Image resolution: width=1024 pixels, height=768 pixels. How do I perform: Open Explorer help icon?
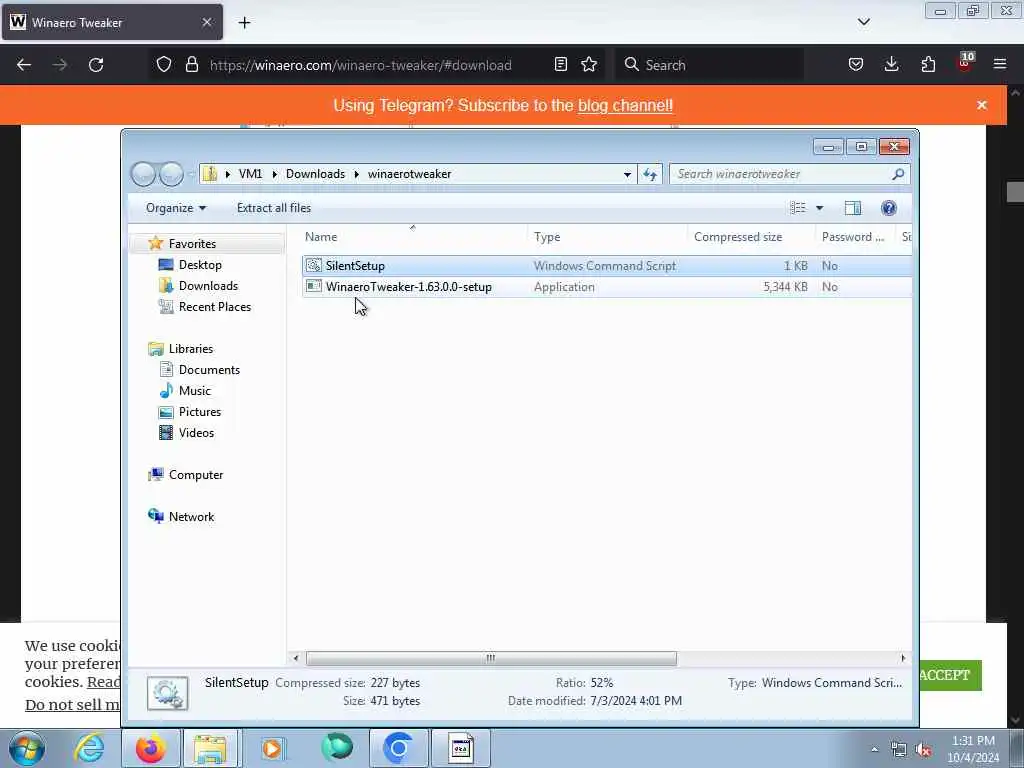click(x=888, y=208)
